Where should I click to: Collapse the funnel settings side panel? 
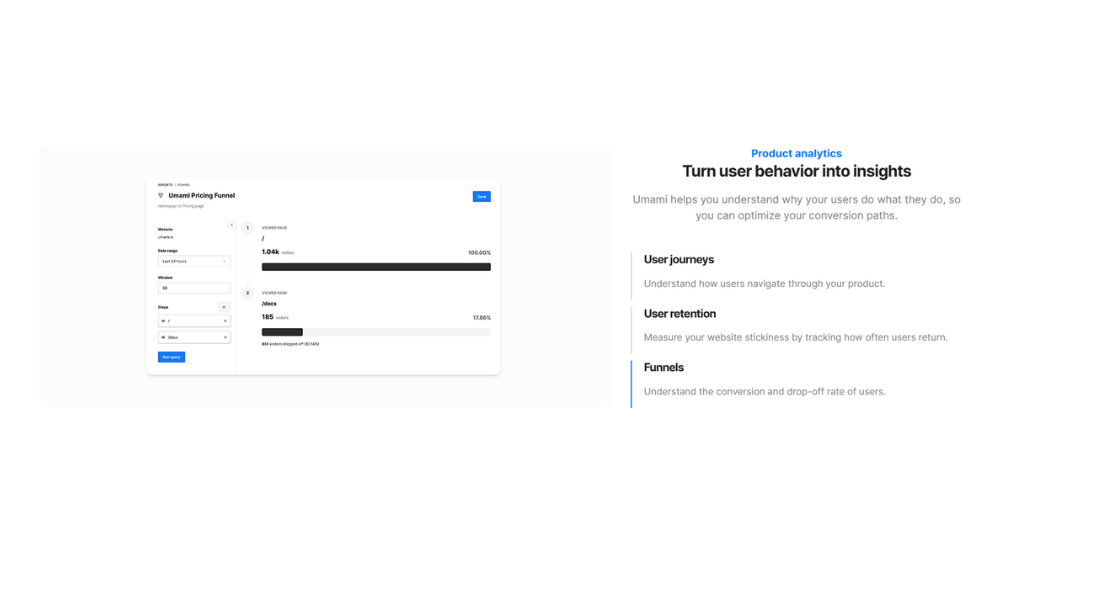231,225
